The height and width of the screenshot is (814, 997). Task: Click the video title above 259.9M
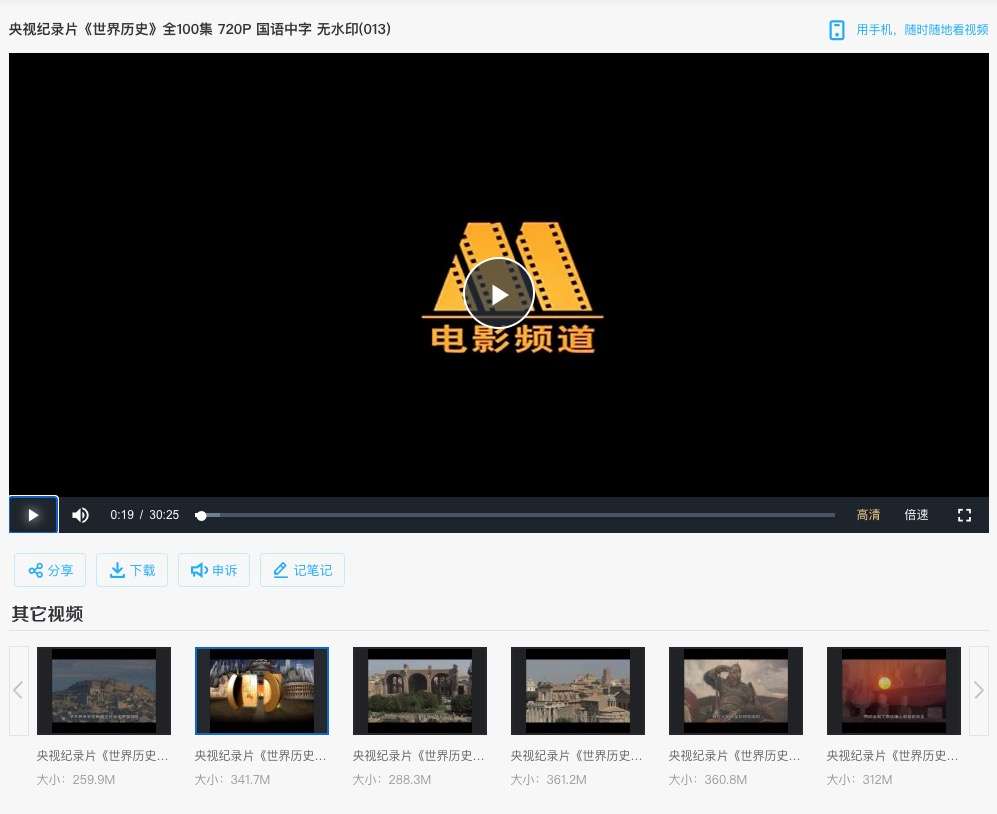[102, 755]
